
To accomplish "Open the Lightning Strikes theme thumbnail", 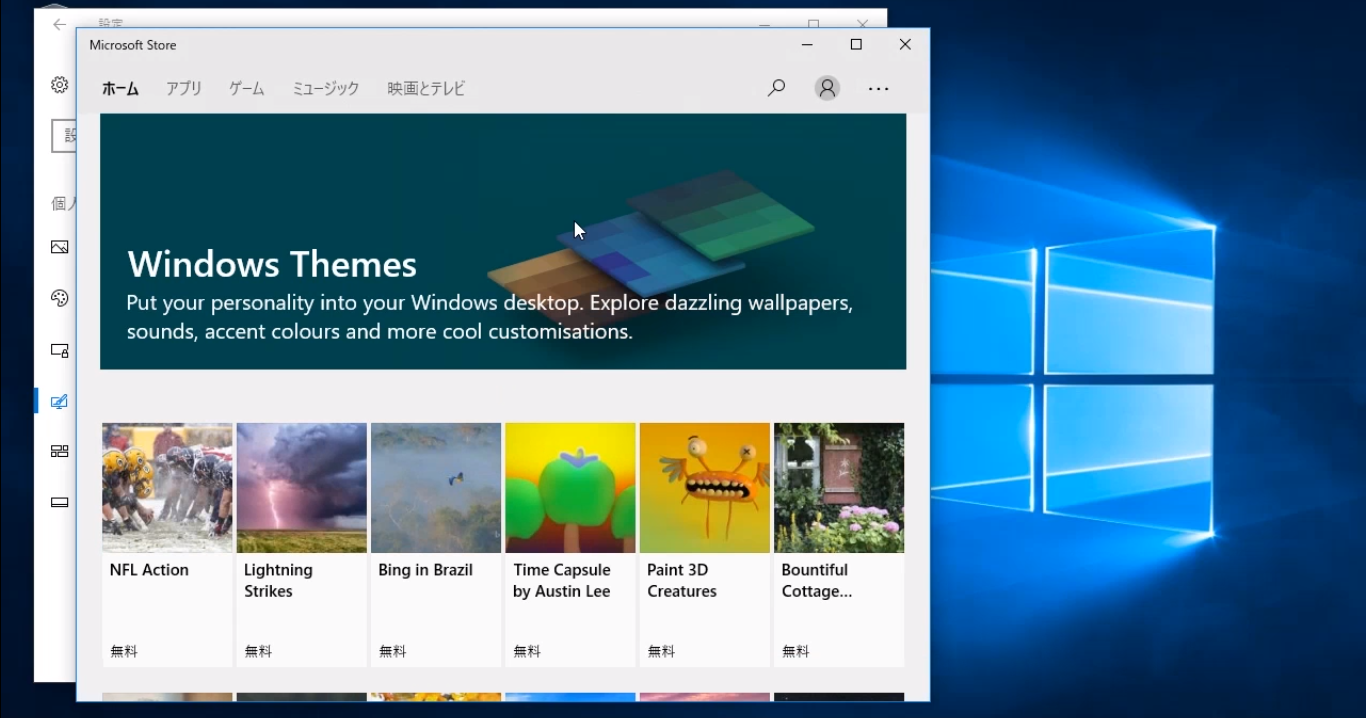I will tap(301, 488).
